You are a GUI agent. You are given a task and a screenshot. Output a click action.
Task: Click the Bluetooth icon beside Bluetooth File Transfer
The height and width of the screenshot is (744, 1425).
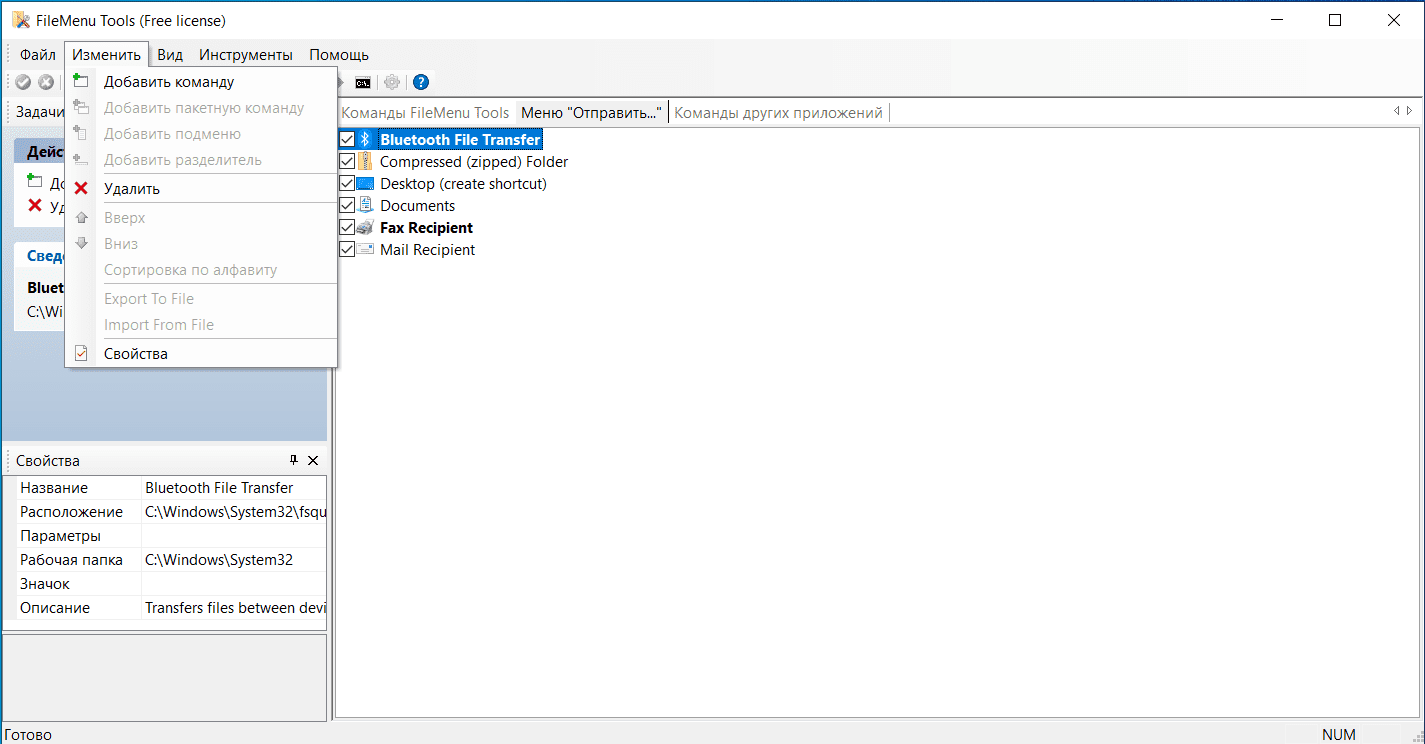tap(366, 140)
